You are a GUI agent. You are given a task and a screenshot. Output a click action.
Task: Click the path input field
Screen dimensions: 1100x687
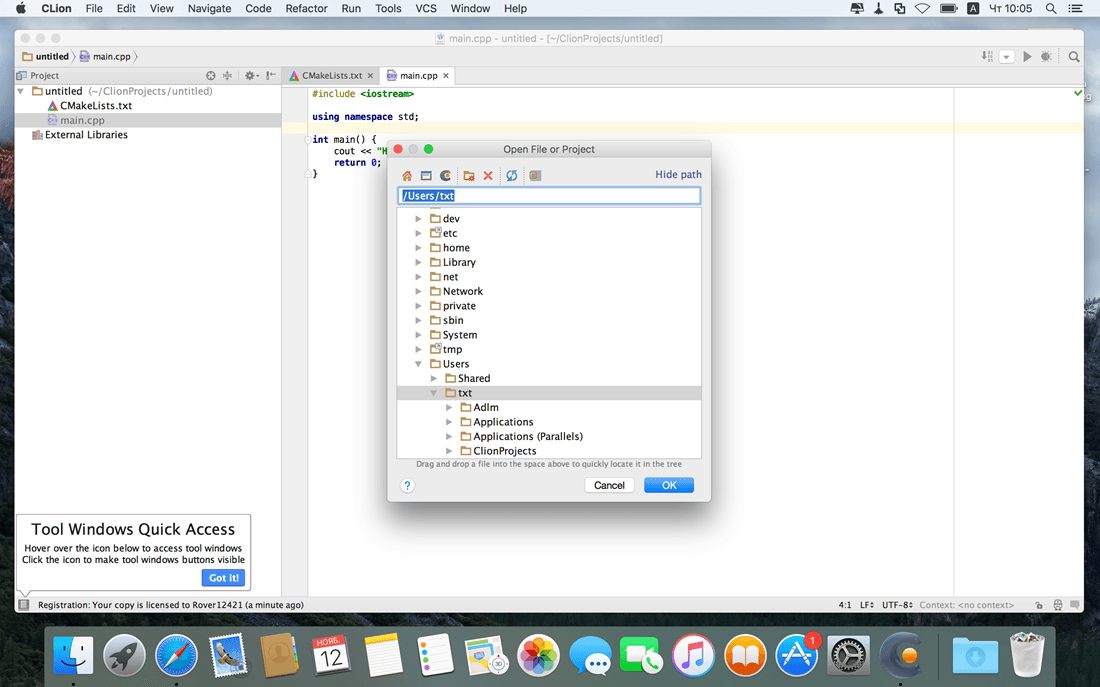click(549, 196)
